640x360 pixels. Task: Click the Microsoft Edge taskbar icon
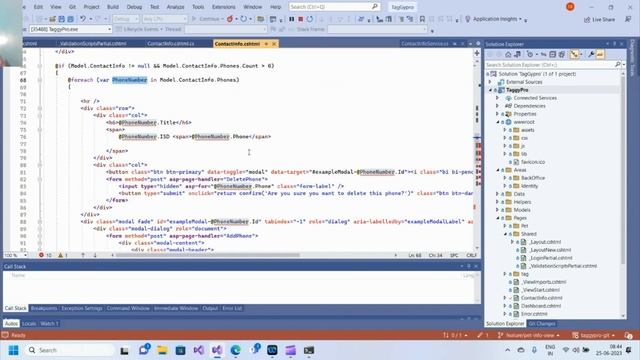(x=236, y=350)
